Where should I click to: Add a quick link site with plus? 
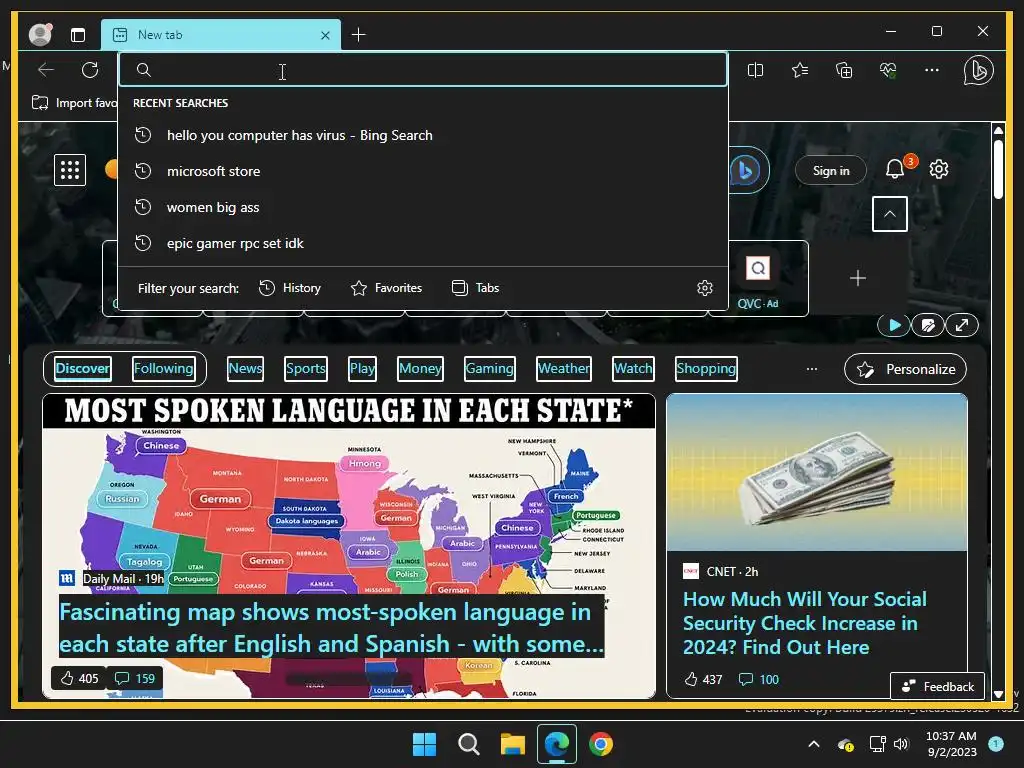pos(857,278)
